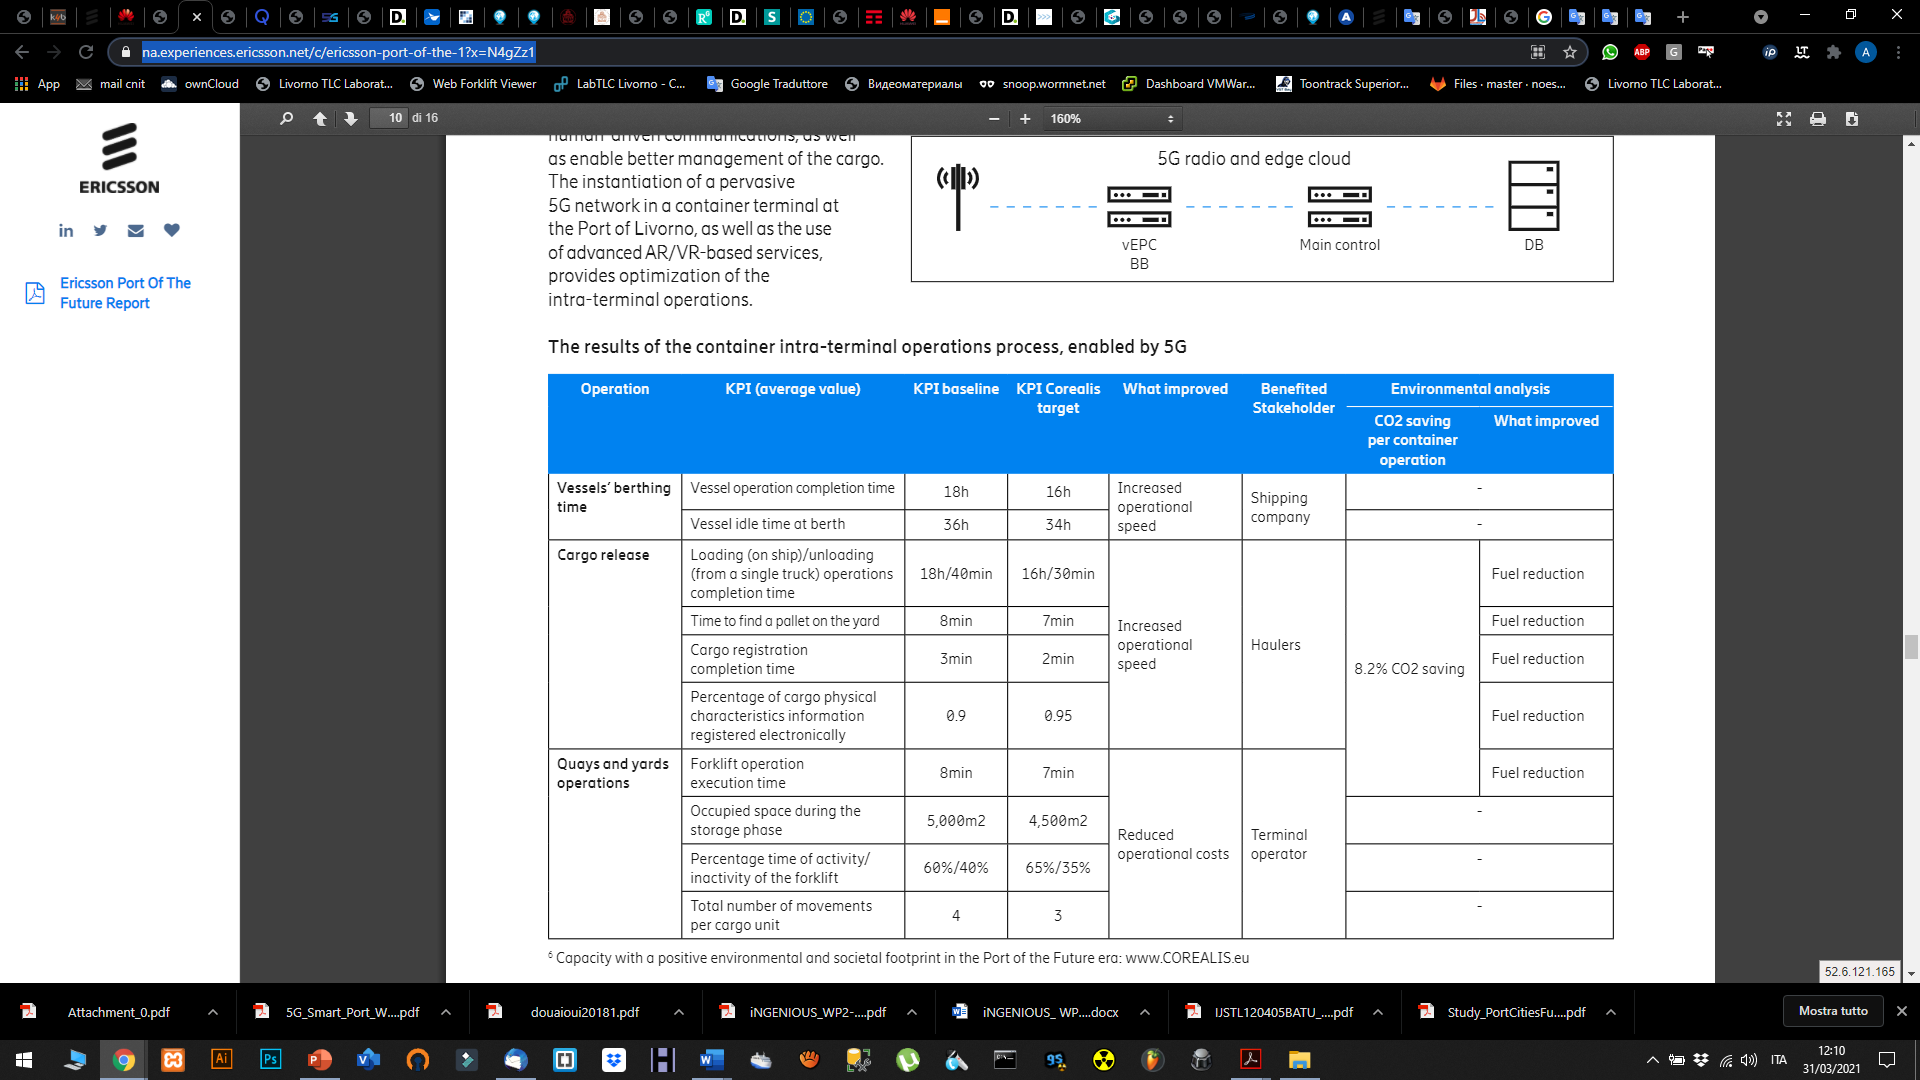1920x1080 pixels.
Task: Expand options for iNGENIOUS_ WP....docx download
Action: [1145, 1012]
